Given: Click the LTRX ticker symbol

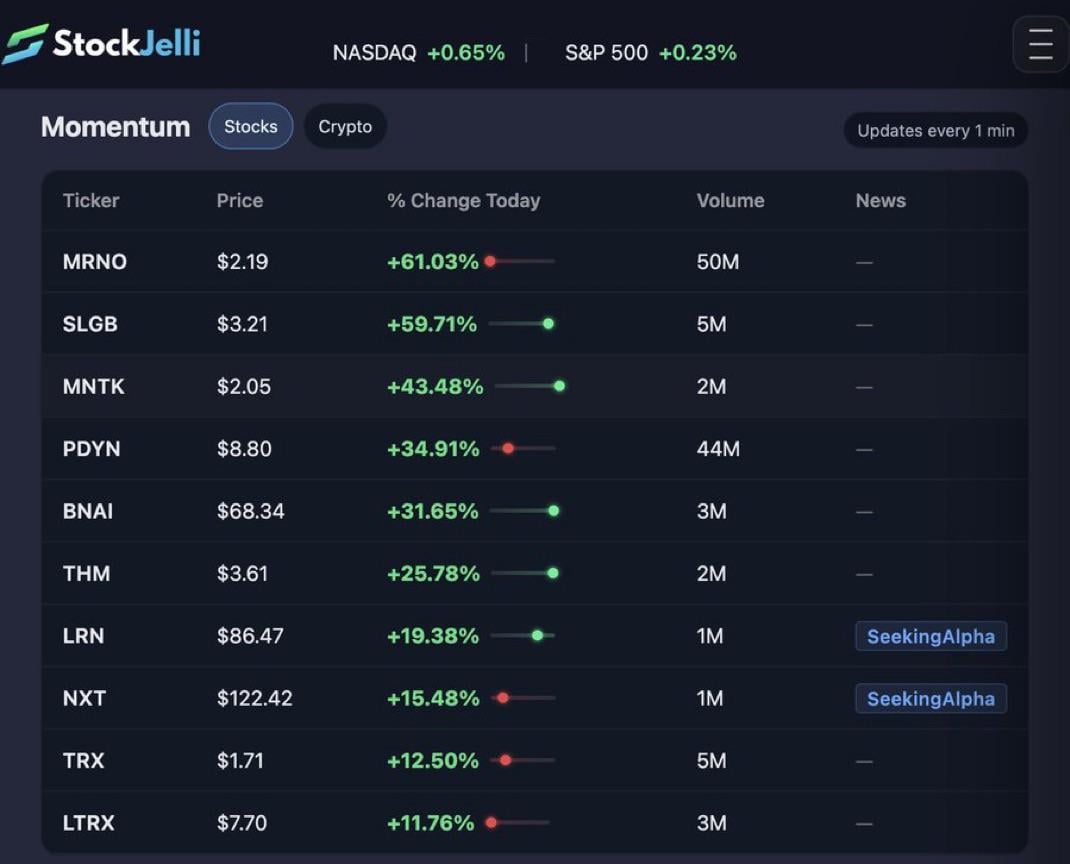Looking at the screenshot, I should click(x=88, y=823).
